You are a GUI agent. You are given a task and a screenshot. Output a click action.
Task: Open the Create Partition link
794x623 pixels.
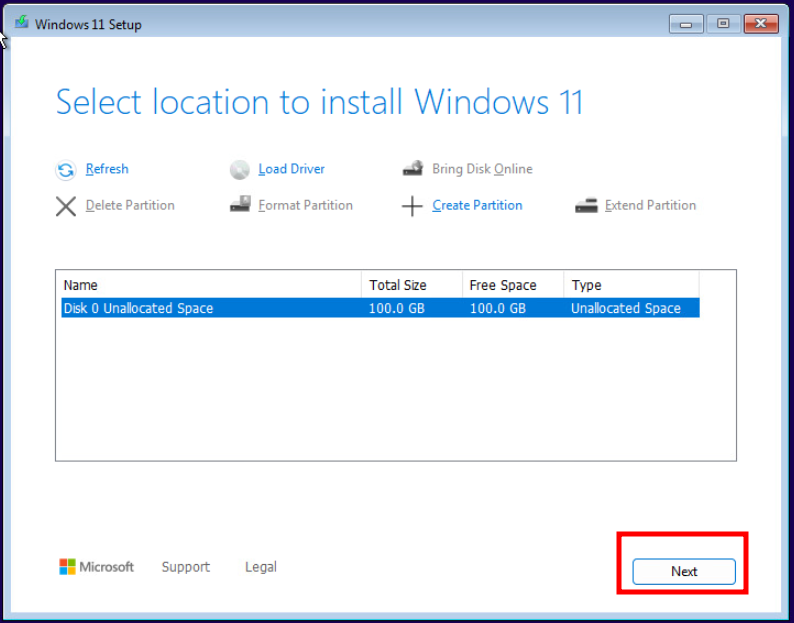(x=477, y=206)
